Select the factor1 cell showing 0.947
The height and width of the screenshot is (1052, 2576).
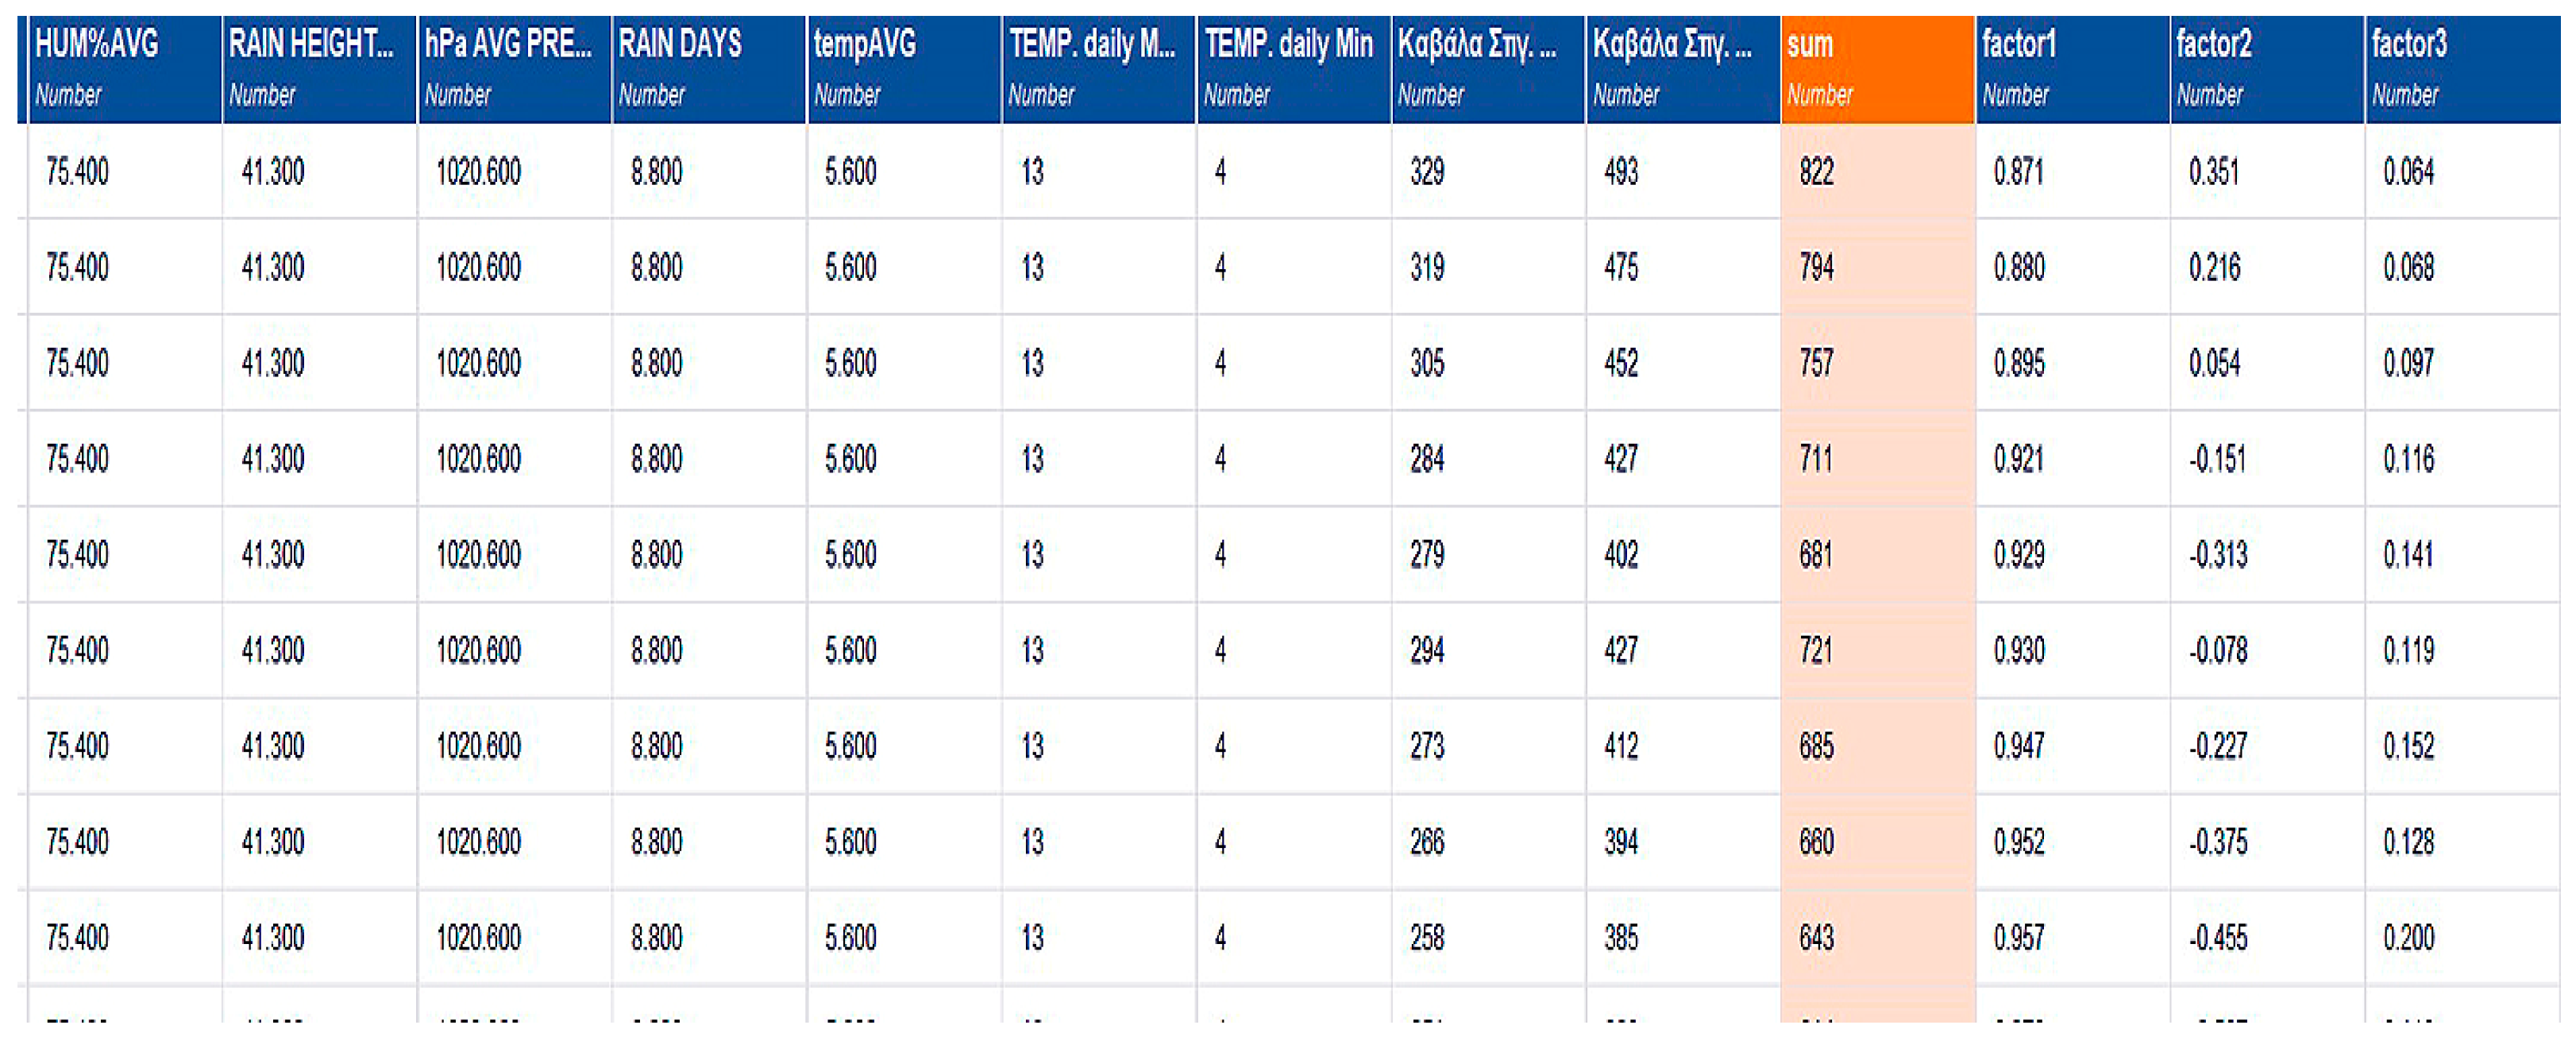[2018, 746]
